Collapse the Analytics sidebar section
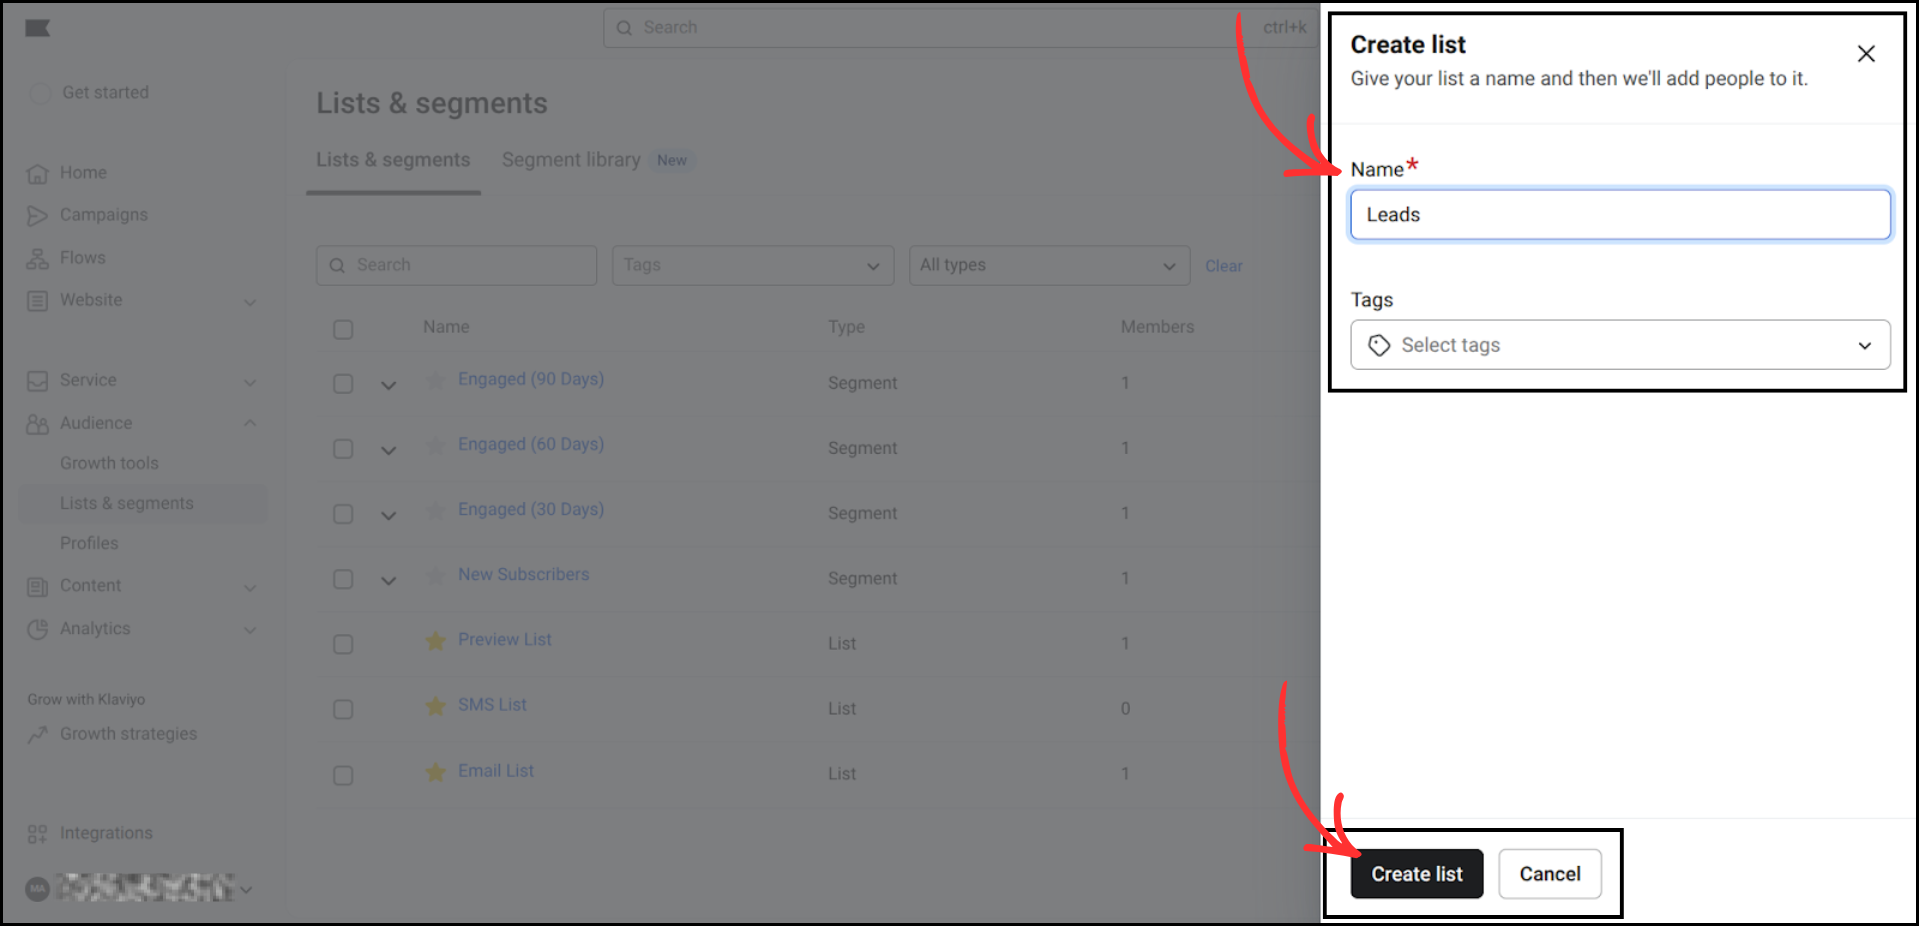This screenshot has height=927, width=1919. [x=250, y=629]
